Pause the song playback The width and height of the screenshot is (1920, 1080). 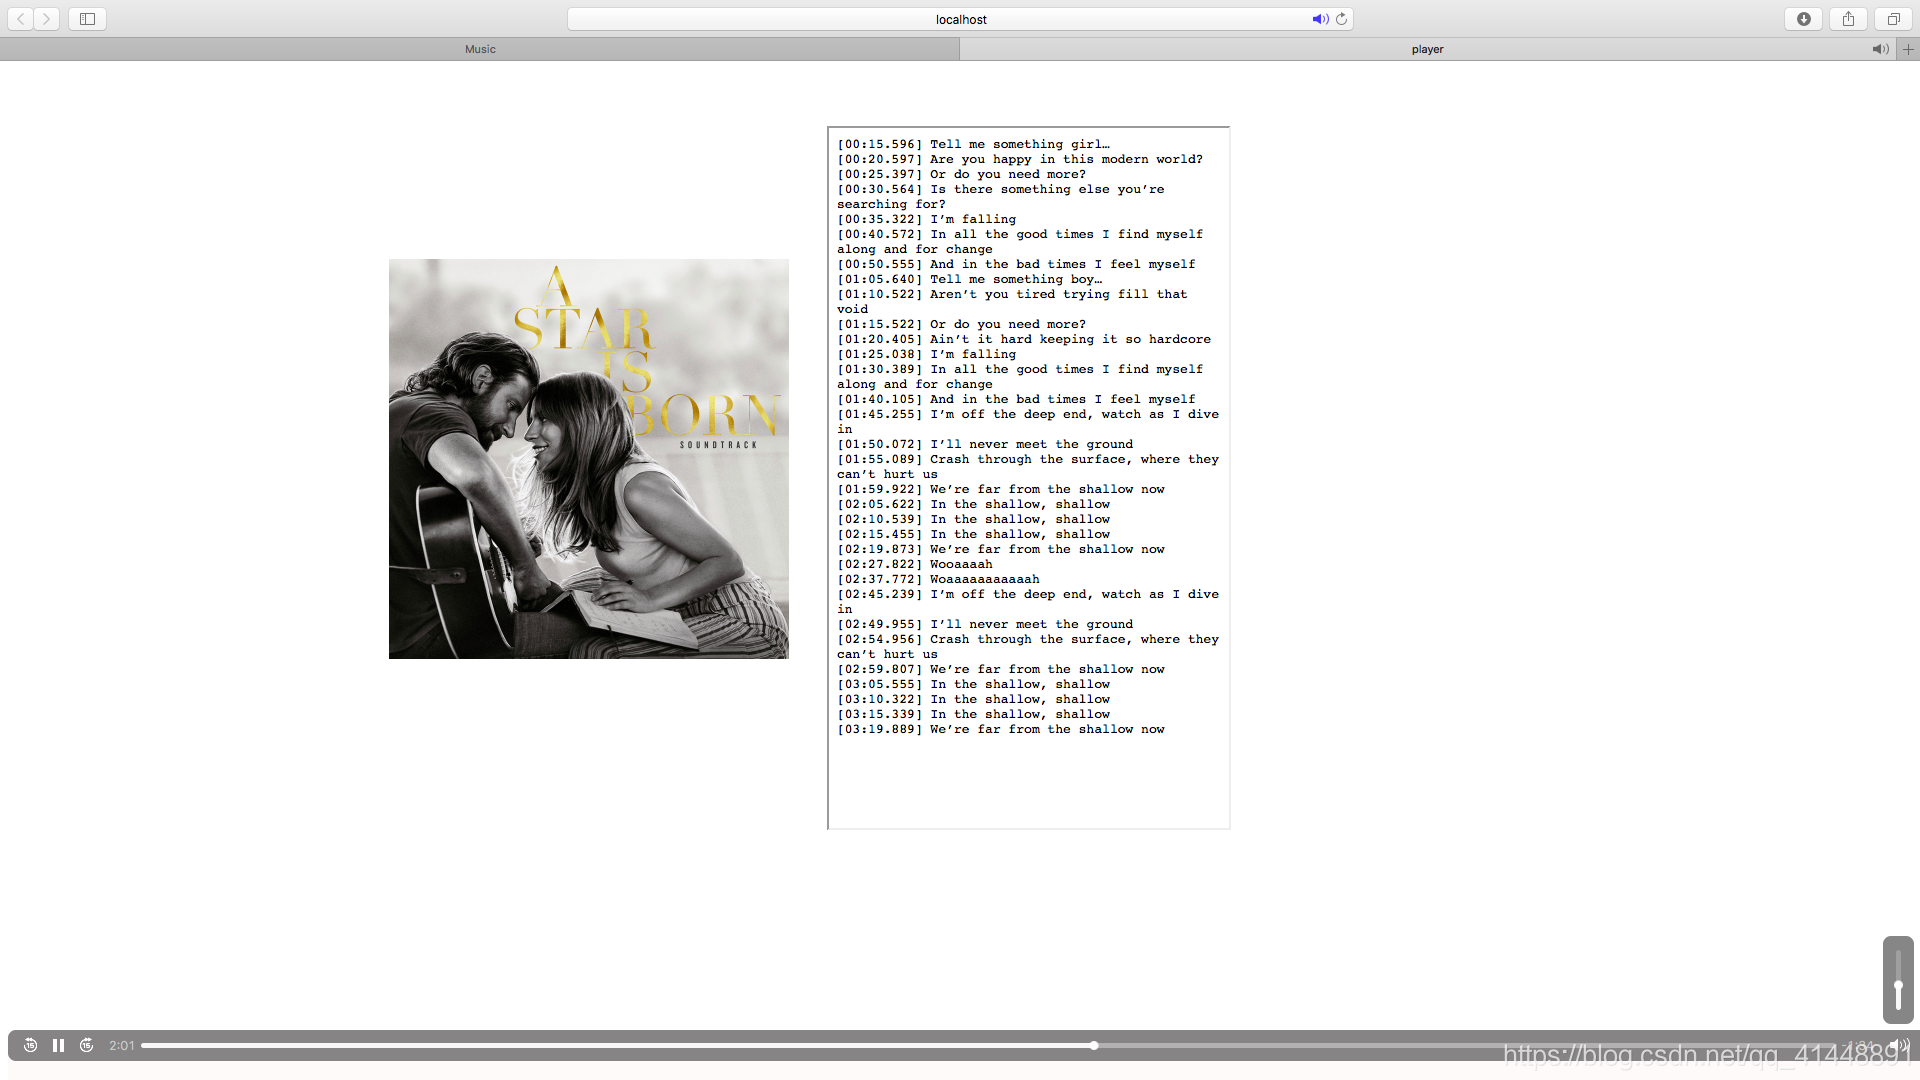(x=58, y=1045)
